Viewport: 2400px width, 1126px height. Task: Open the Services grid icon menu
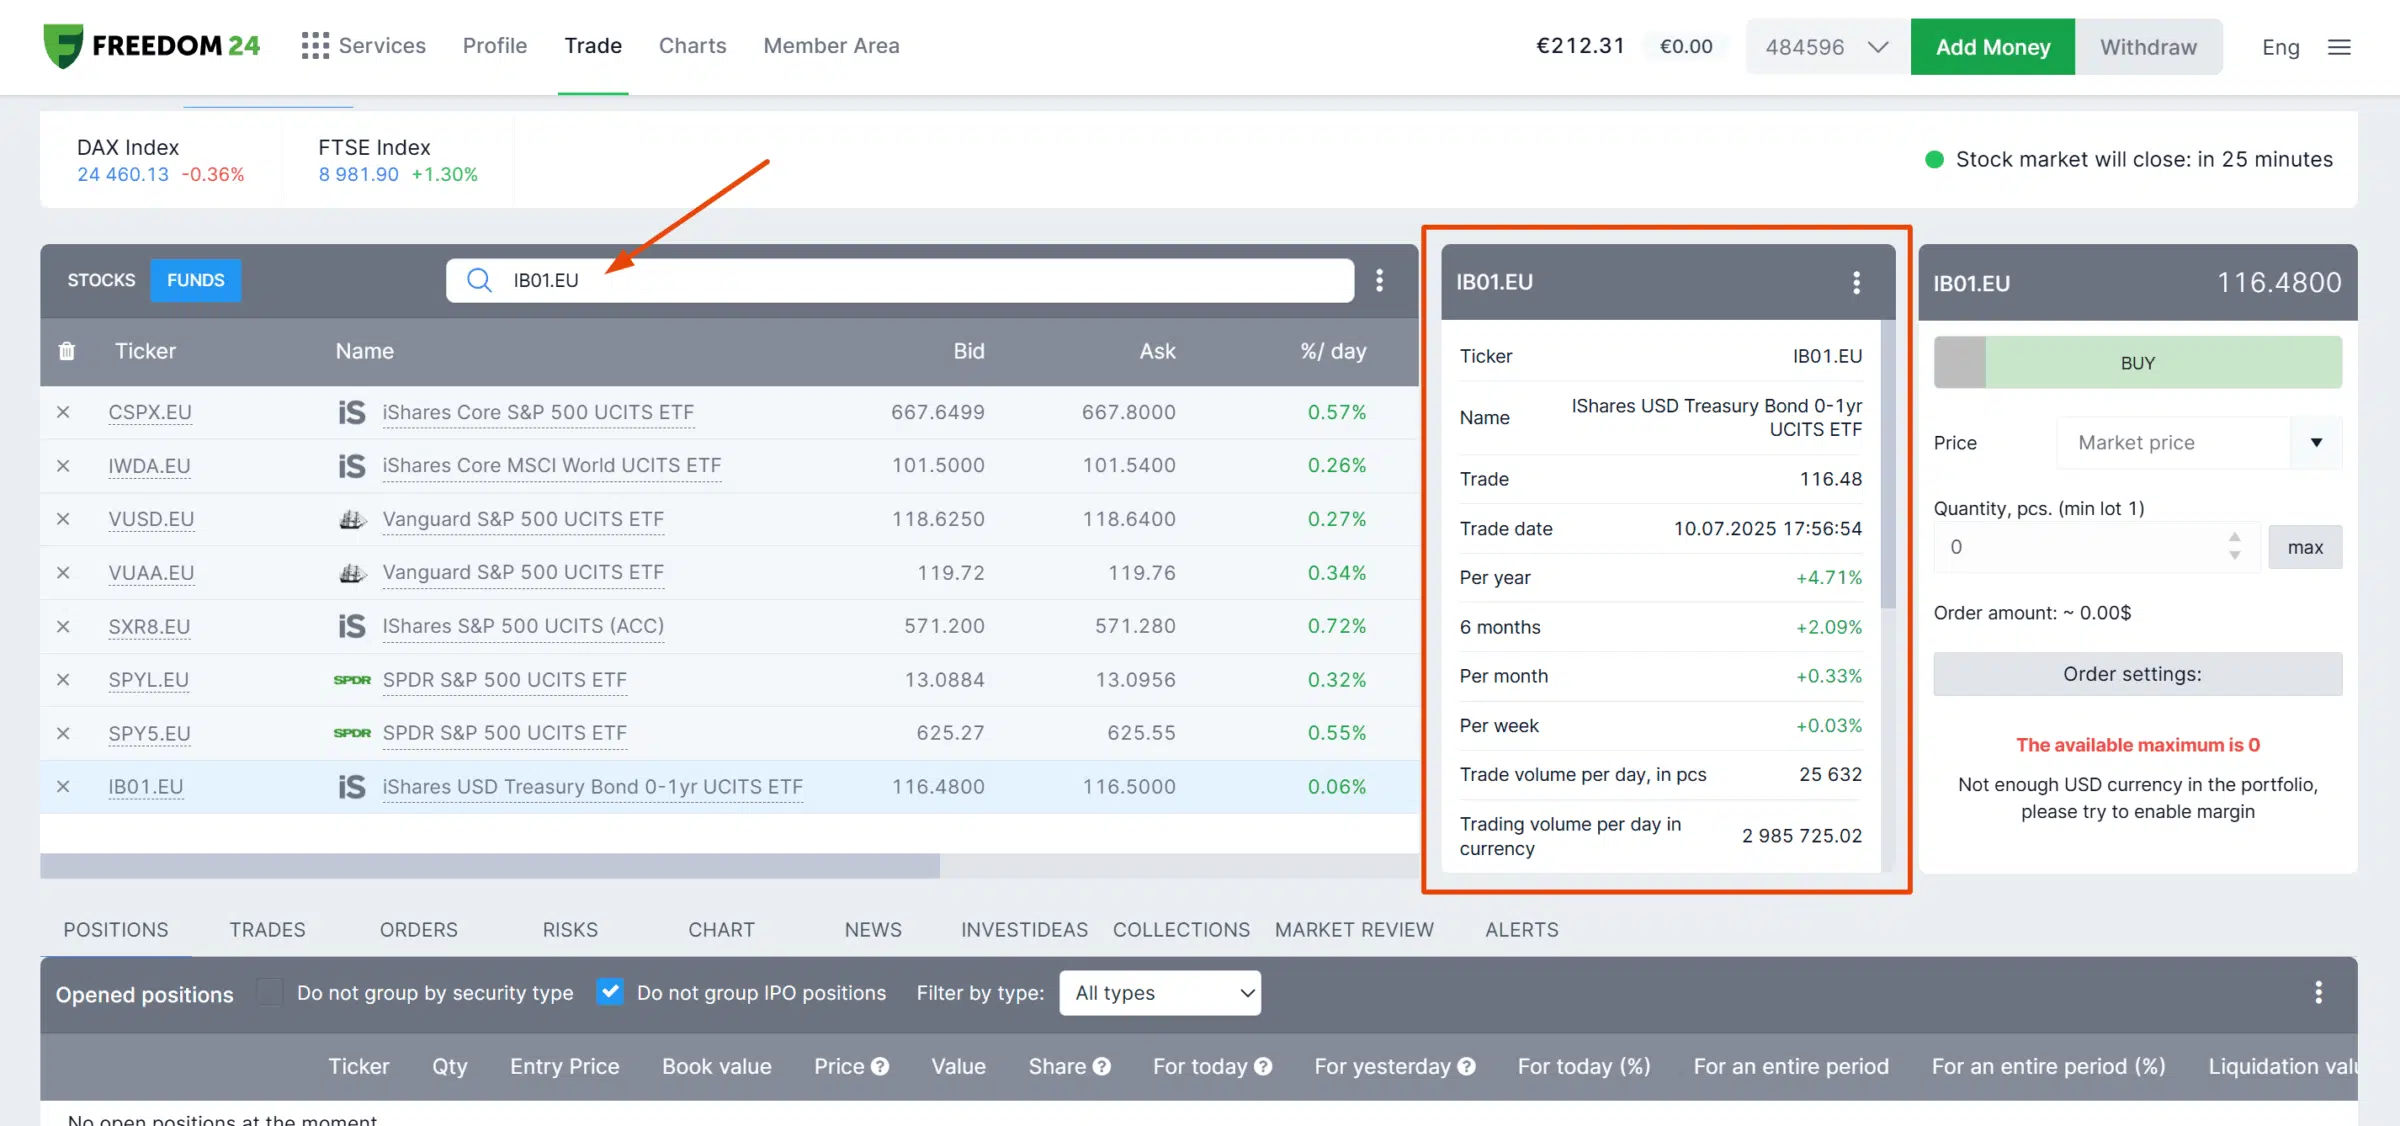point(315,46)
